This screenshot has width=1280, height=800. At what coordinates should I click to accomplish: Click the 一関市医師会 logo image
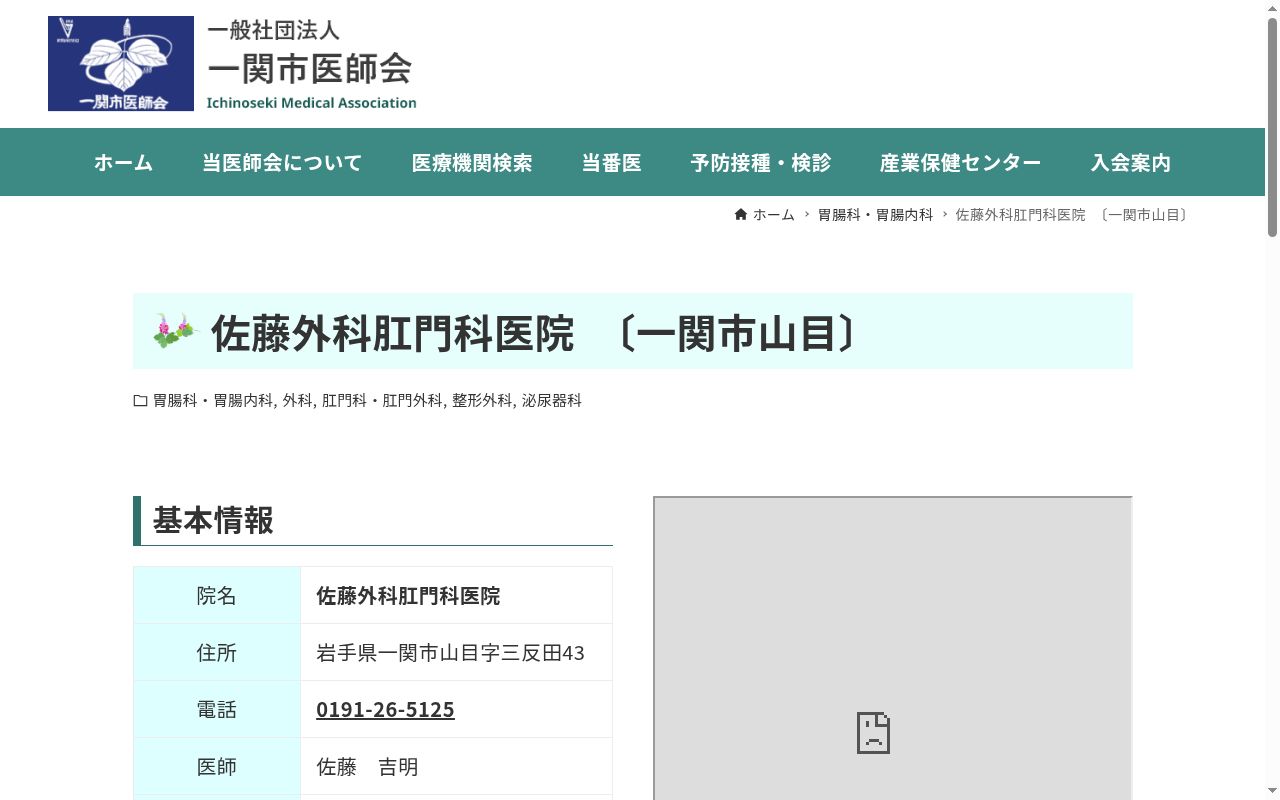pyautogui.click(x=121, y=63)
